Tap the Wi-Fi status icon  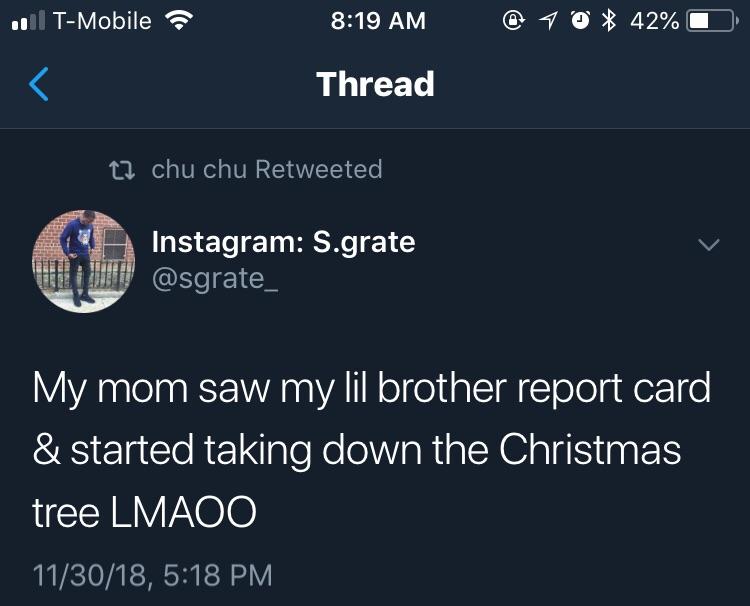pyautogui.click(x=179, y=20)
